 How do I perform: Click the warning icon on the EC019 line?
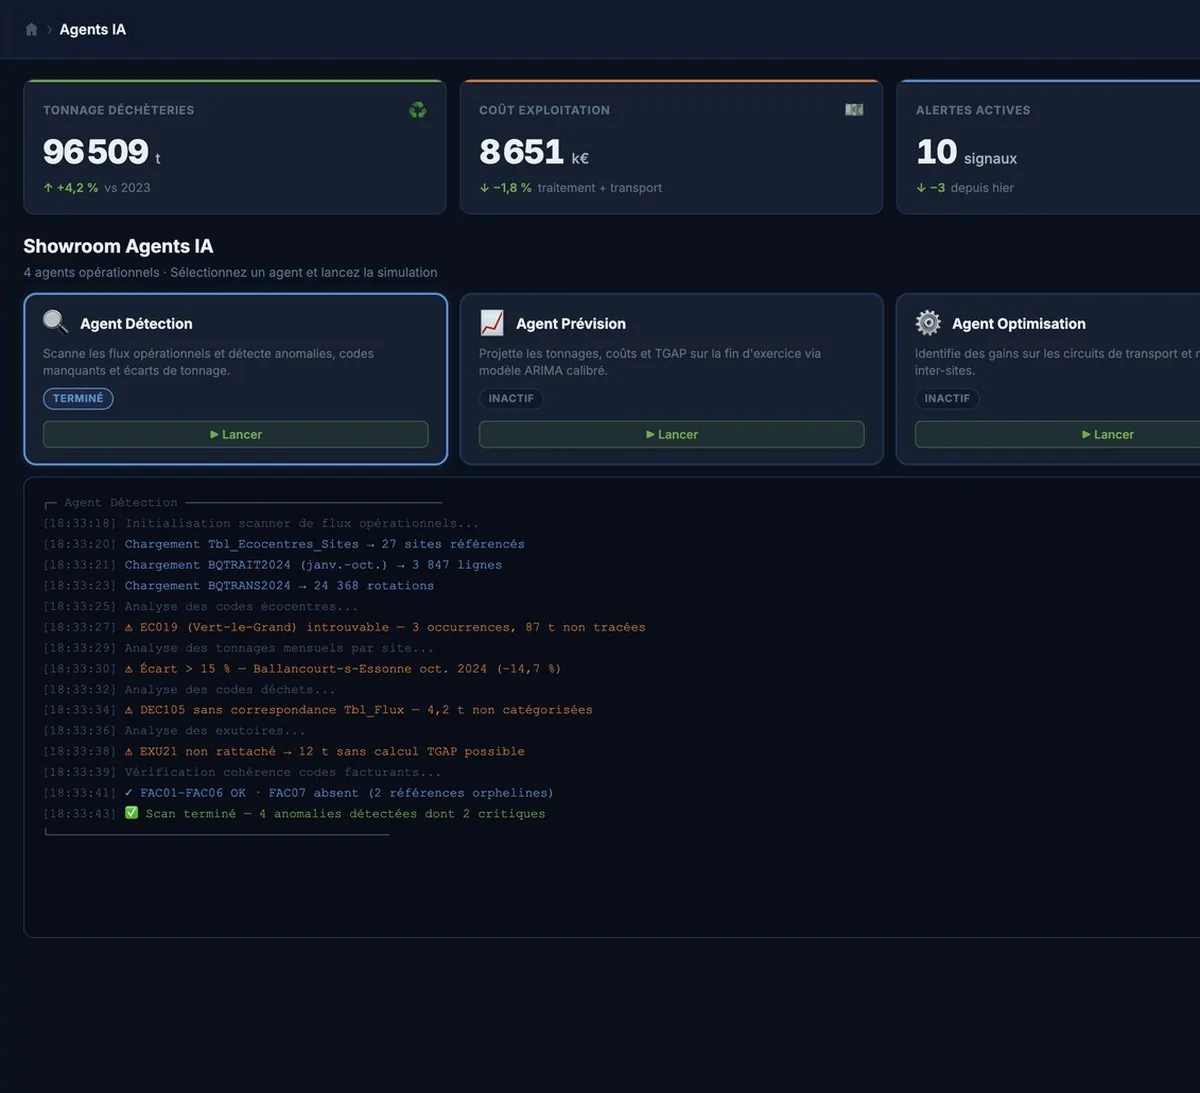coord(129,627)
